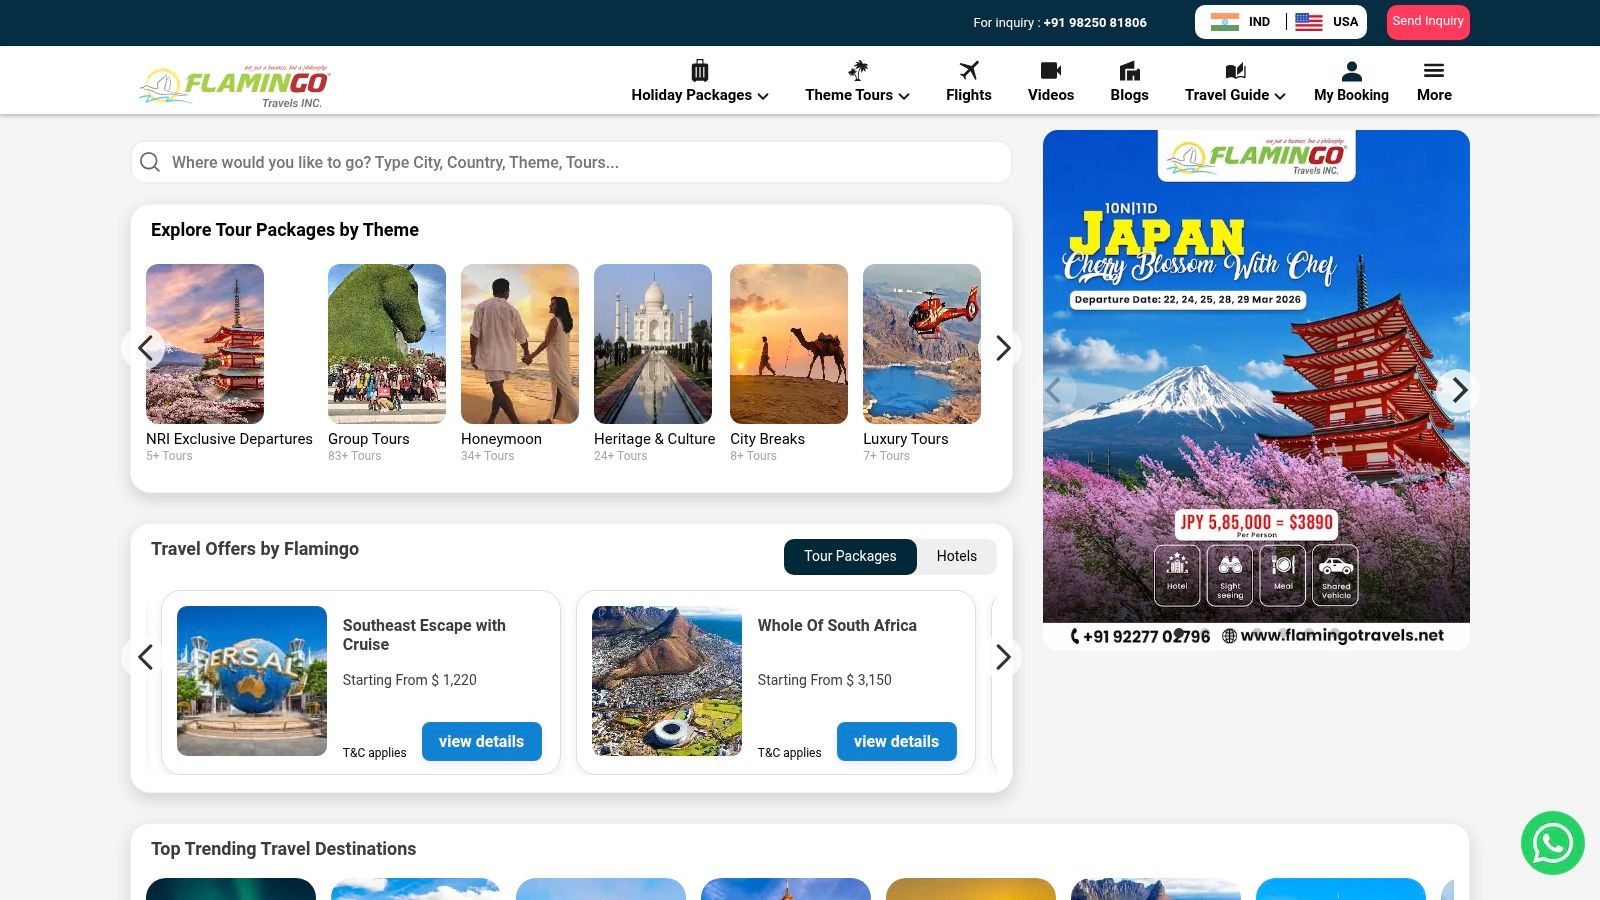
Task: Expand the Theme Tours dropdown
Action: coord(857,95)
